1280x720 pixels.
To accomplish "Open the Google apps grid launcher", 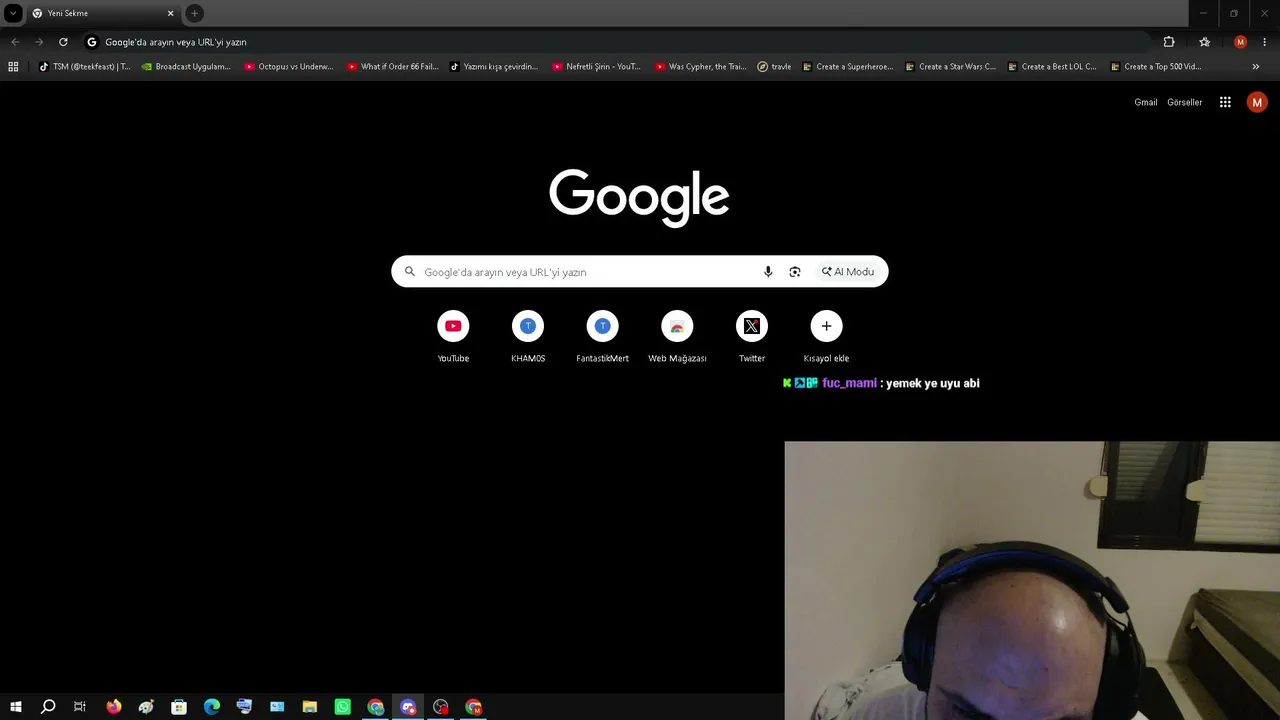I will pos(1225,102).
